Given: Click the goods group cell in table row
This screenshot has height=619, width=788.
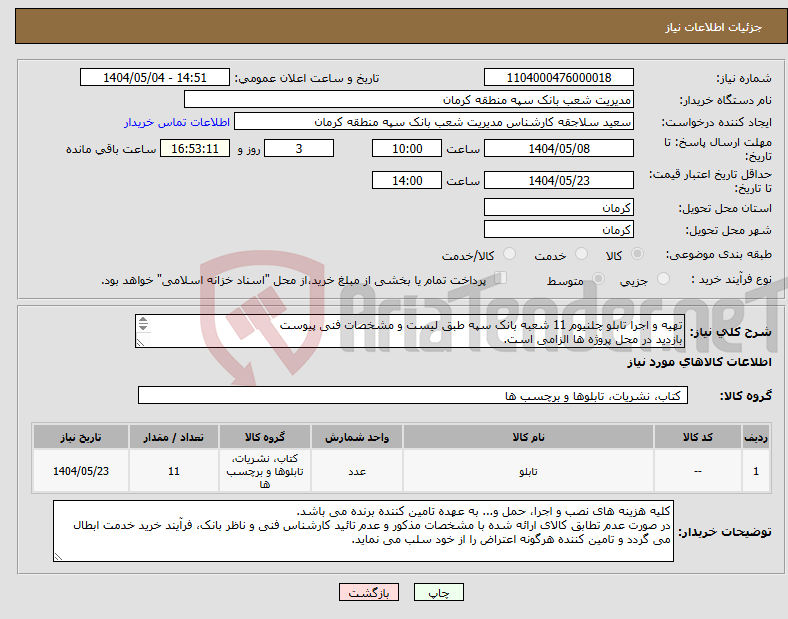Looking at the screenshot, I should [x=265, y=471].
